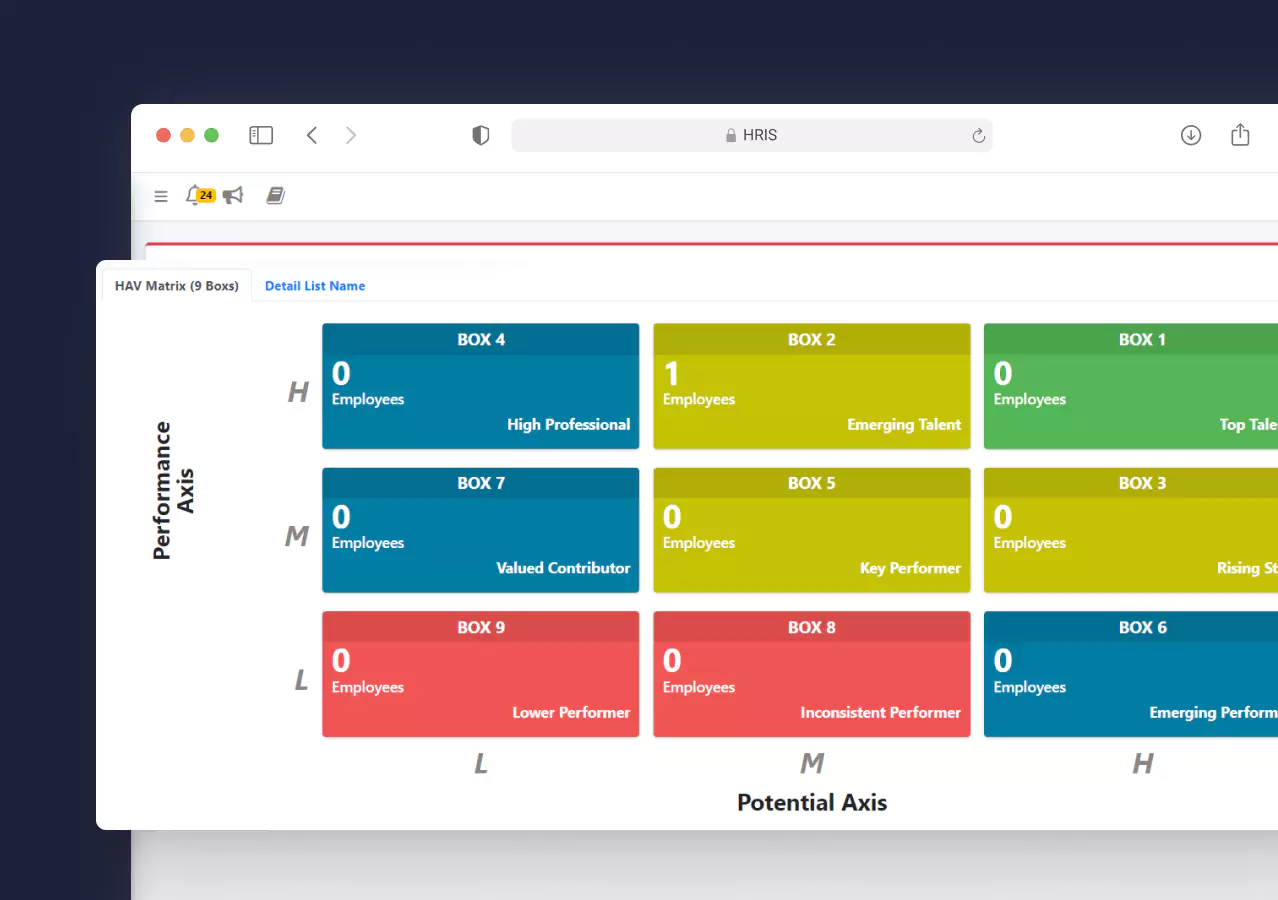
Task: Open the browser downloads icon
Action: 1190,135
